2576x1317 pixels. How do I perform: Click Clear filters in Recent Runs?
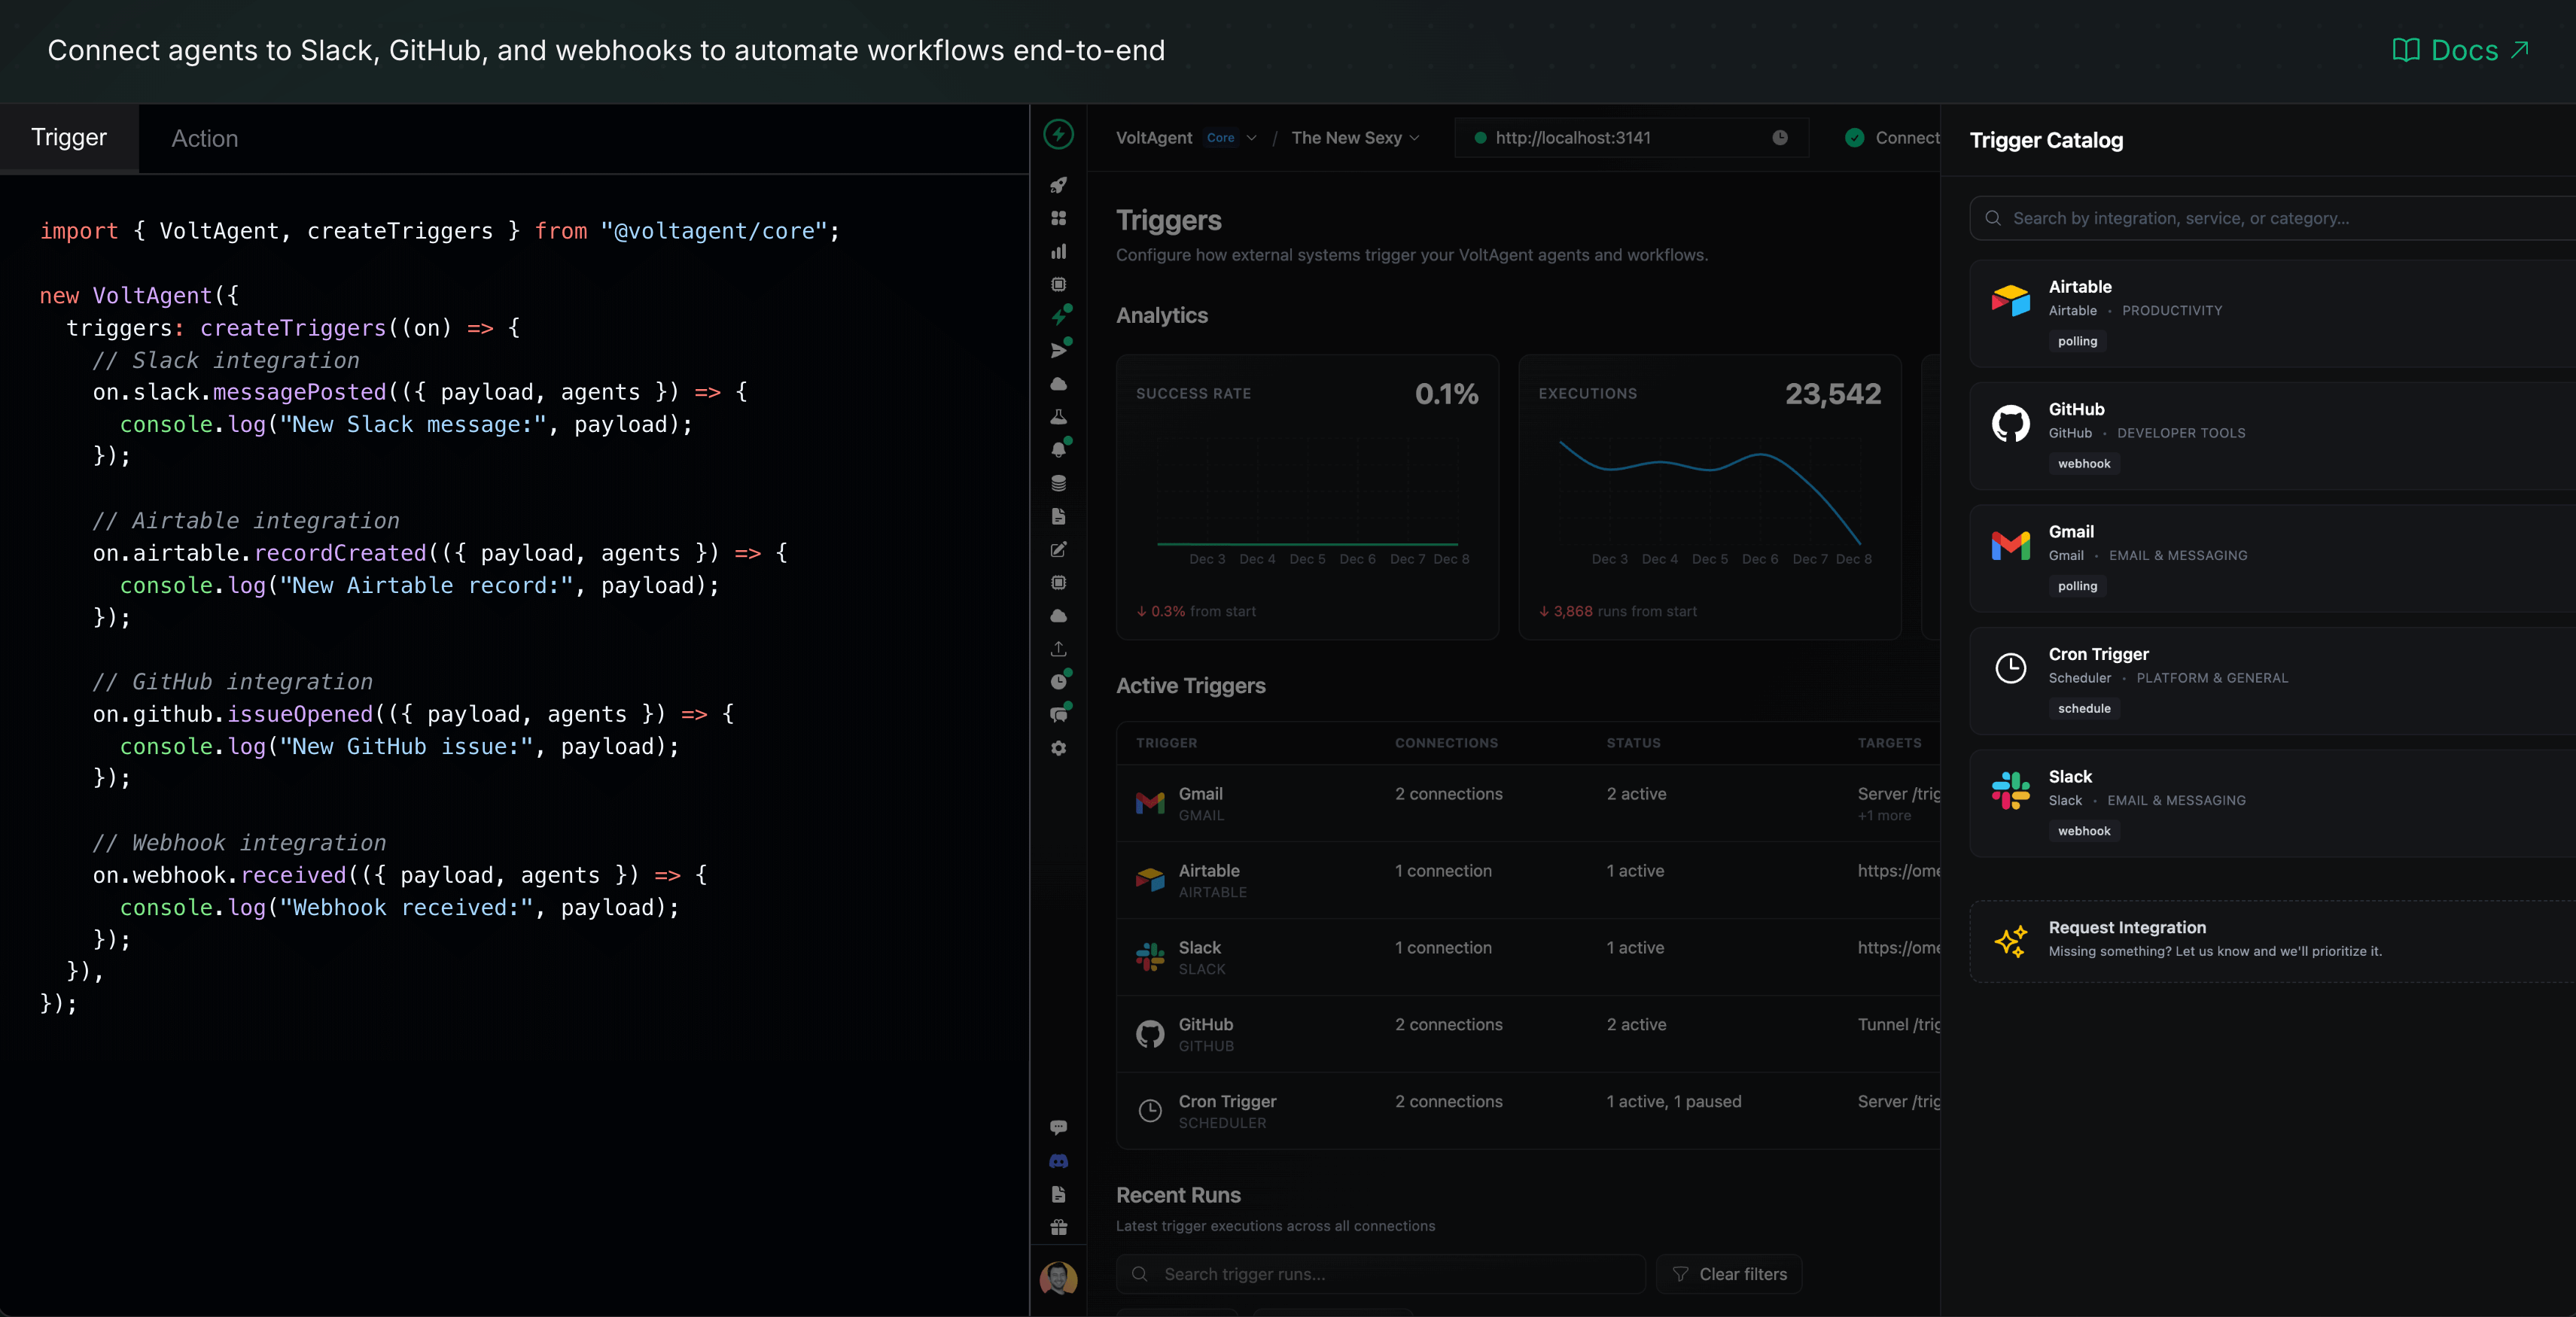(1730, 1274)
